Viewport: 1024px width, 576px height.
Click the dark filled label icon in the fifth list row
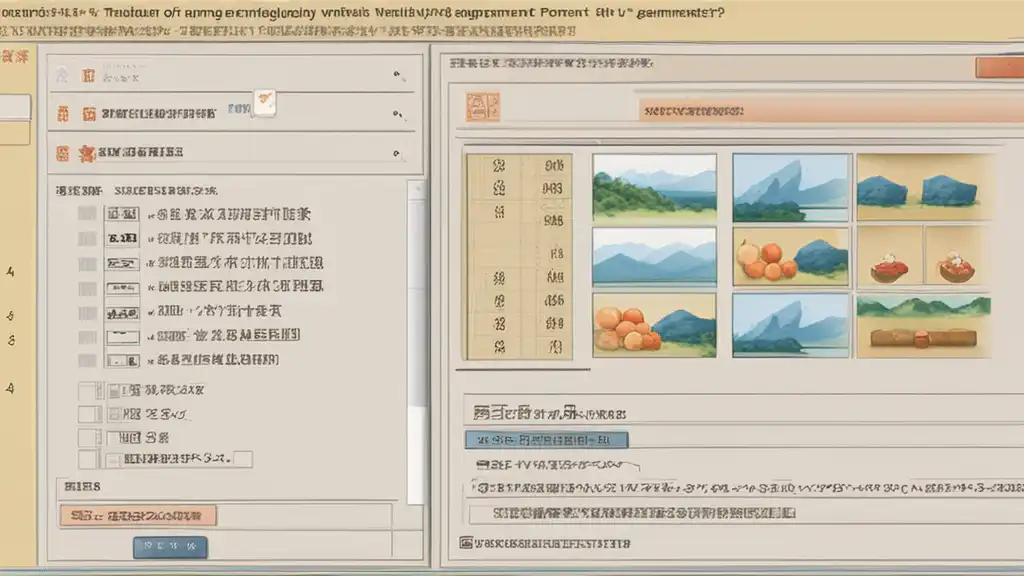pyautogui.click(x=122, y=313)
